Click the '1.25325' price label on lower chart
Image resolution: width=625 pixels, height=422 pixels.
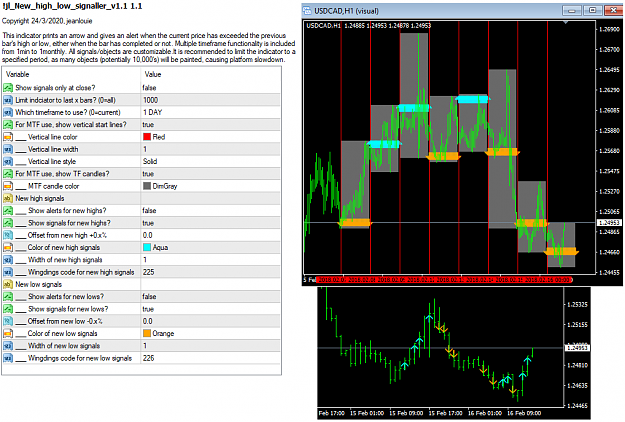point(578,304)
